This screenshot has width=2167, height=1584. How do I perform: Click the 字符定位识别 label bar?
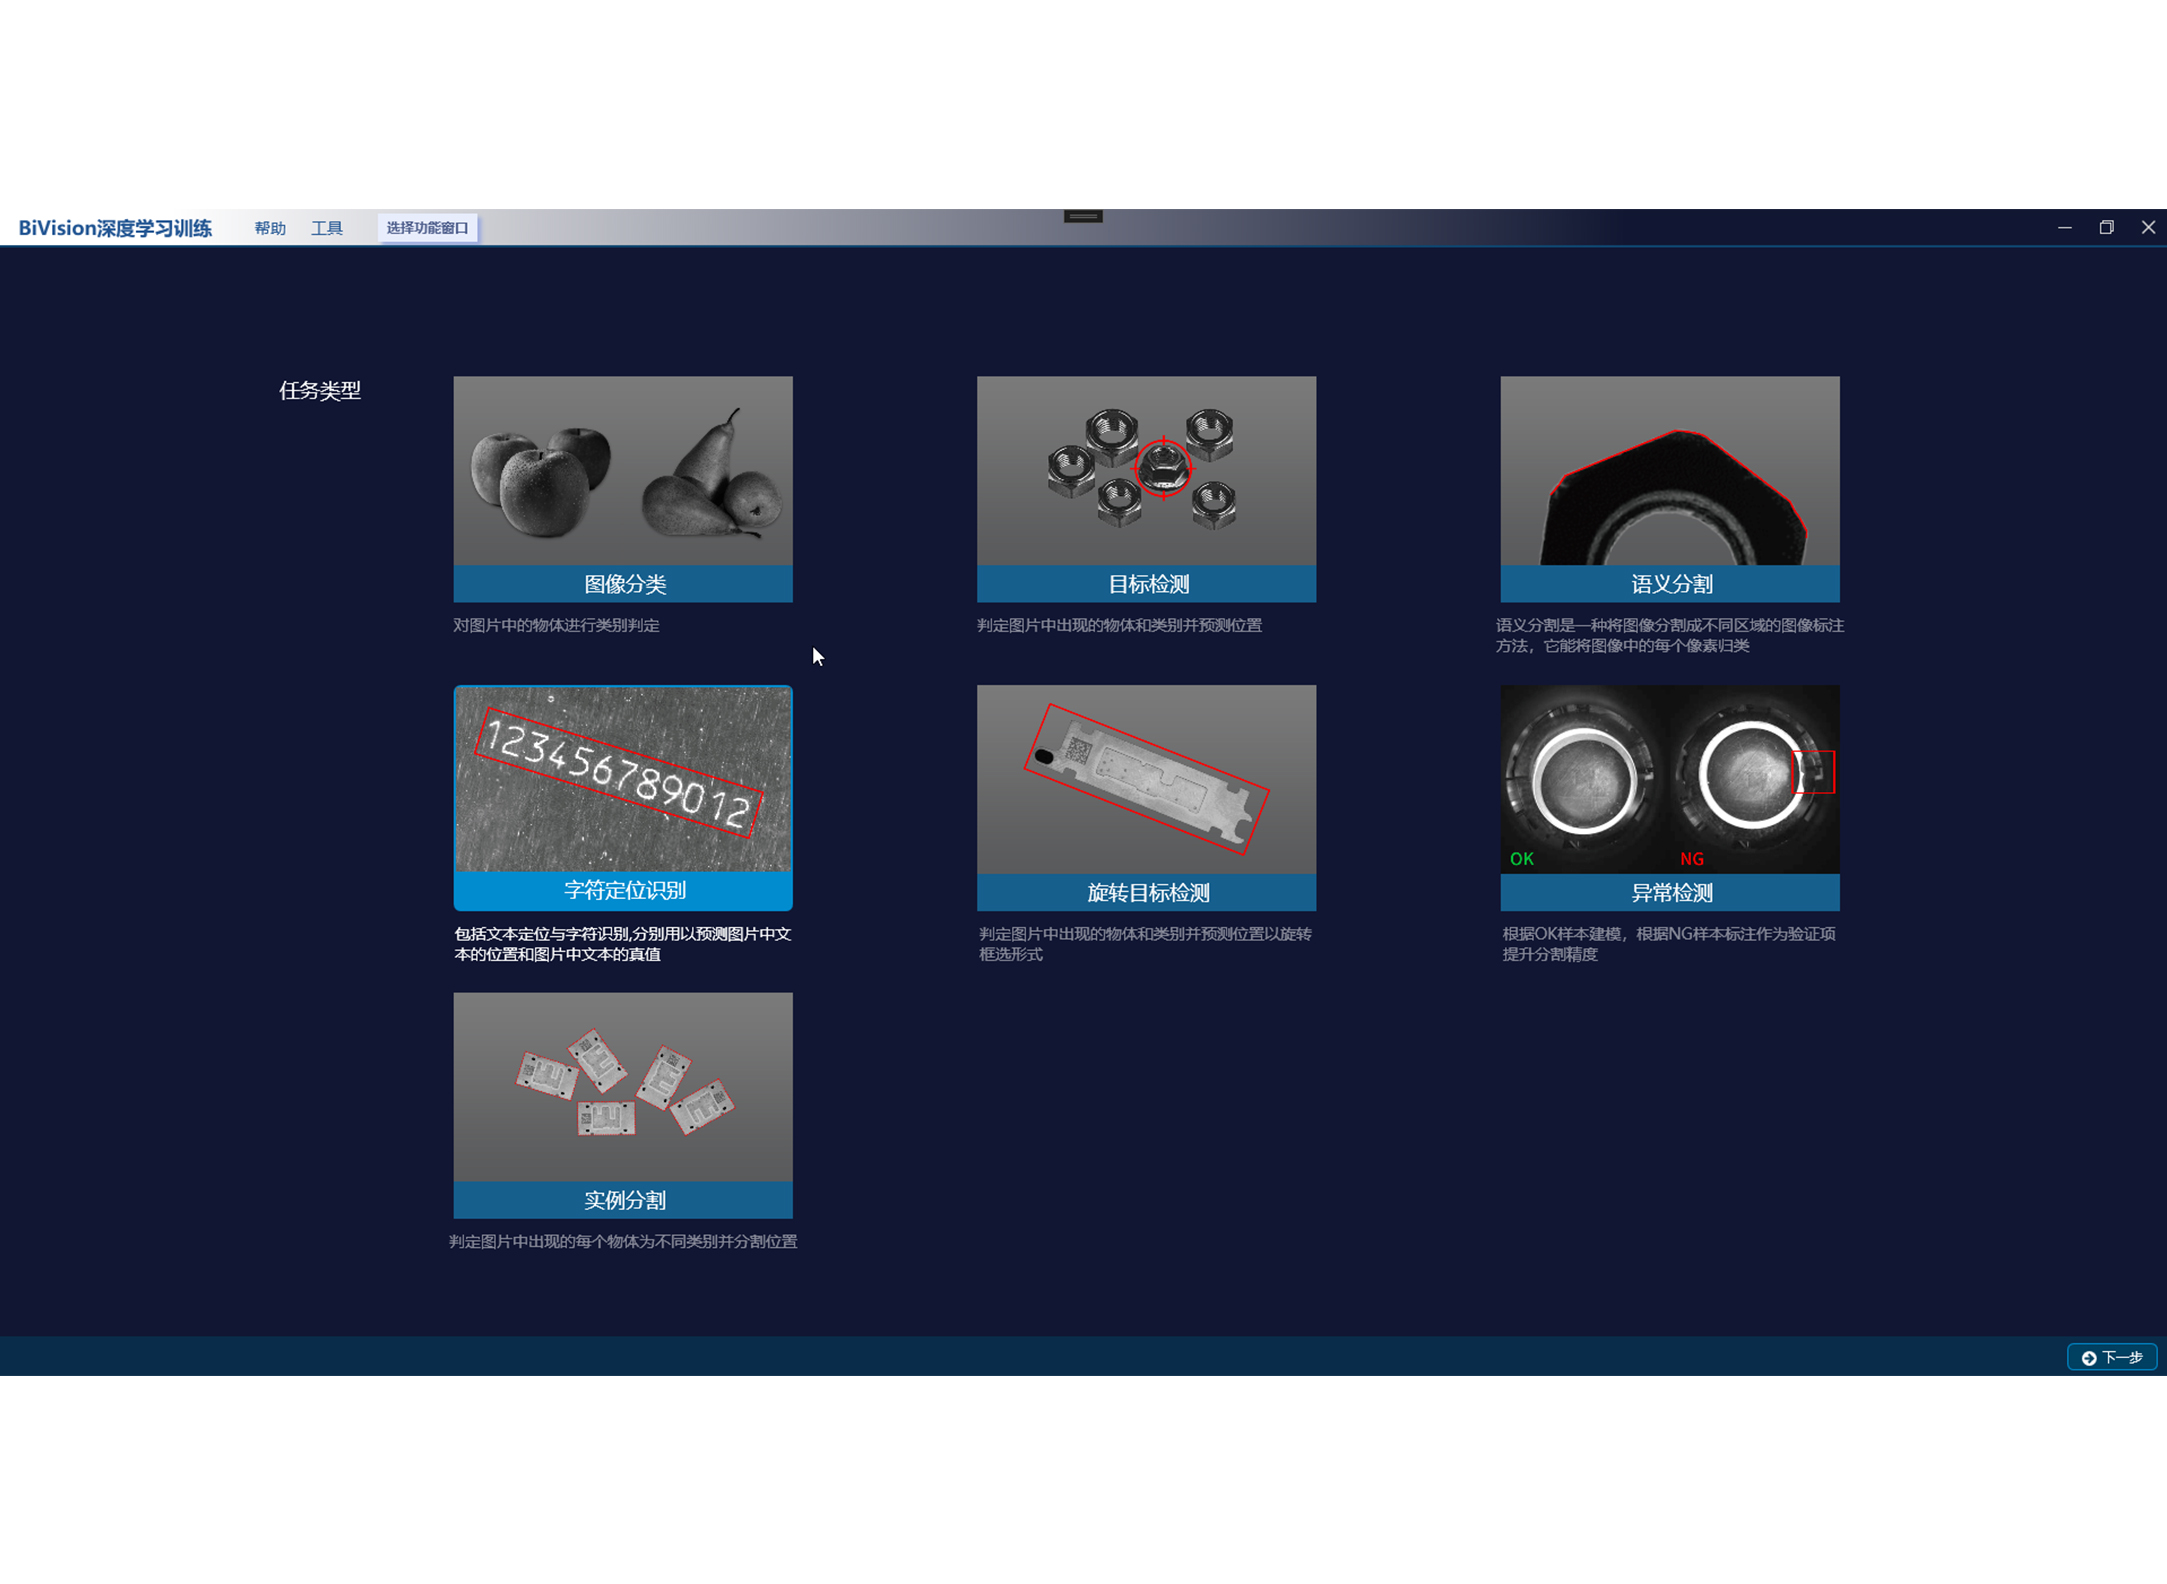coord(622,891)
